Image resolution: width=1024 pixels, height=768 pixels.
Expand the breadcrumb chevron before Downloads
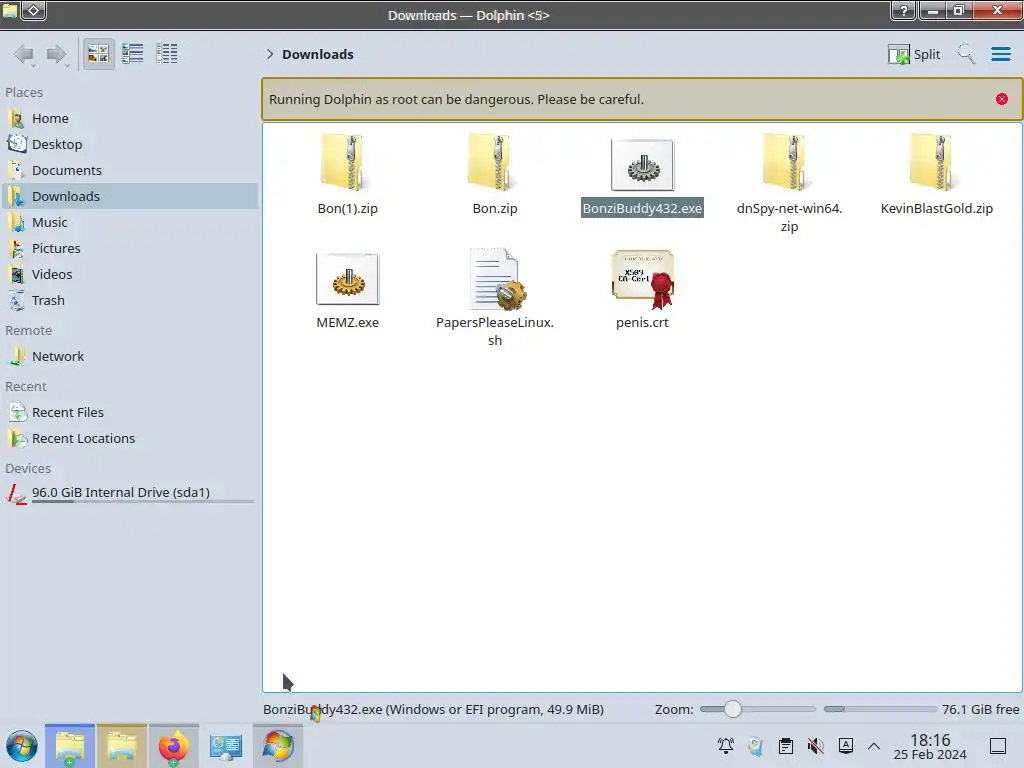pos(270,54)
